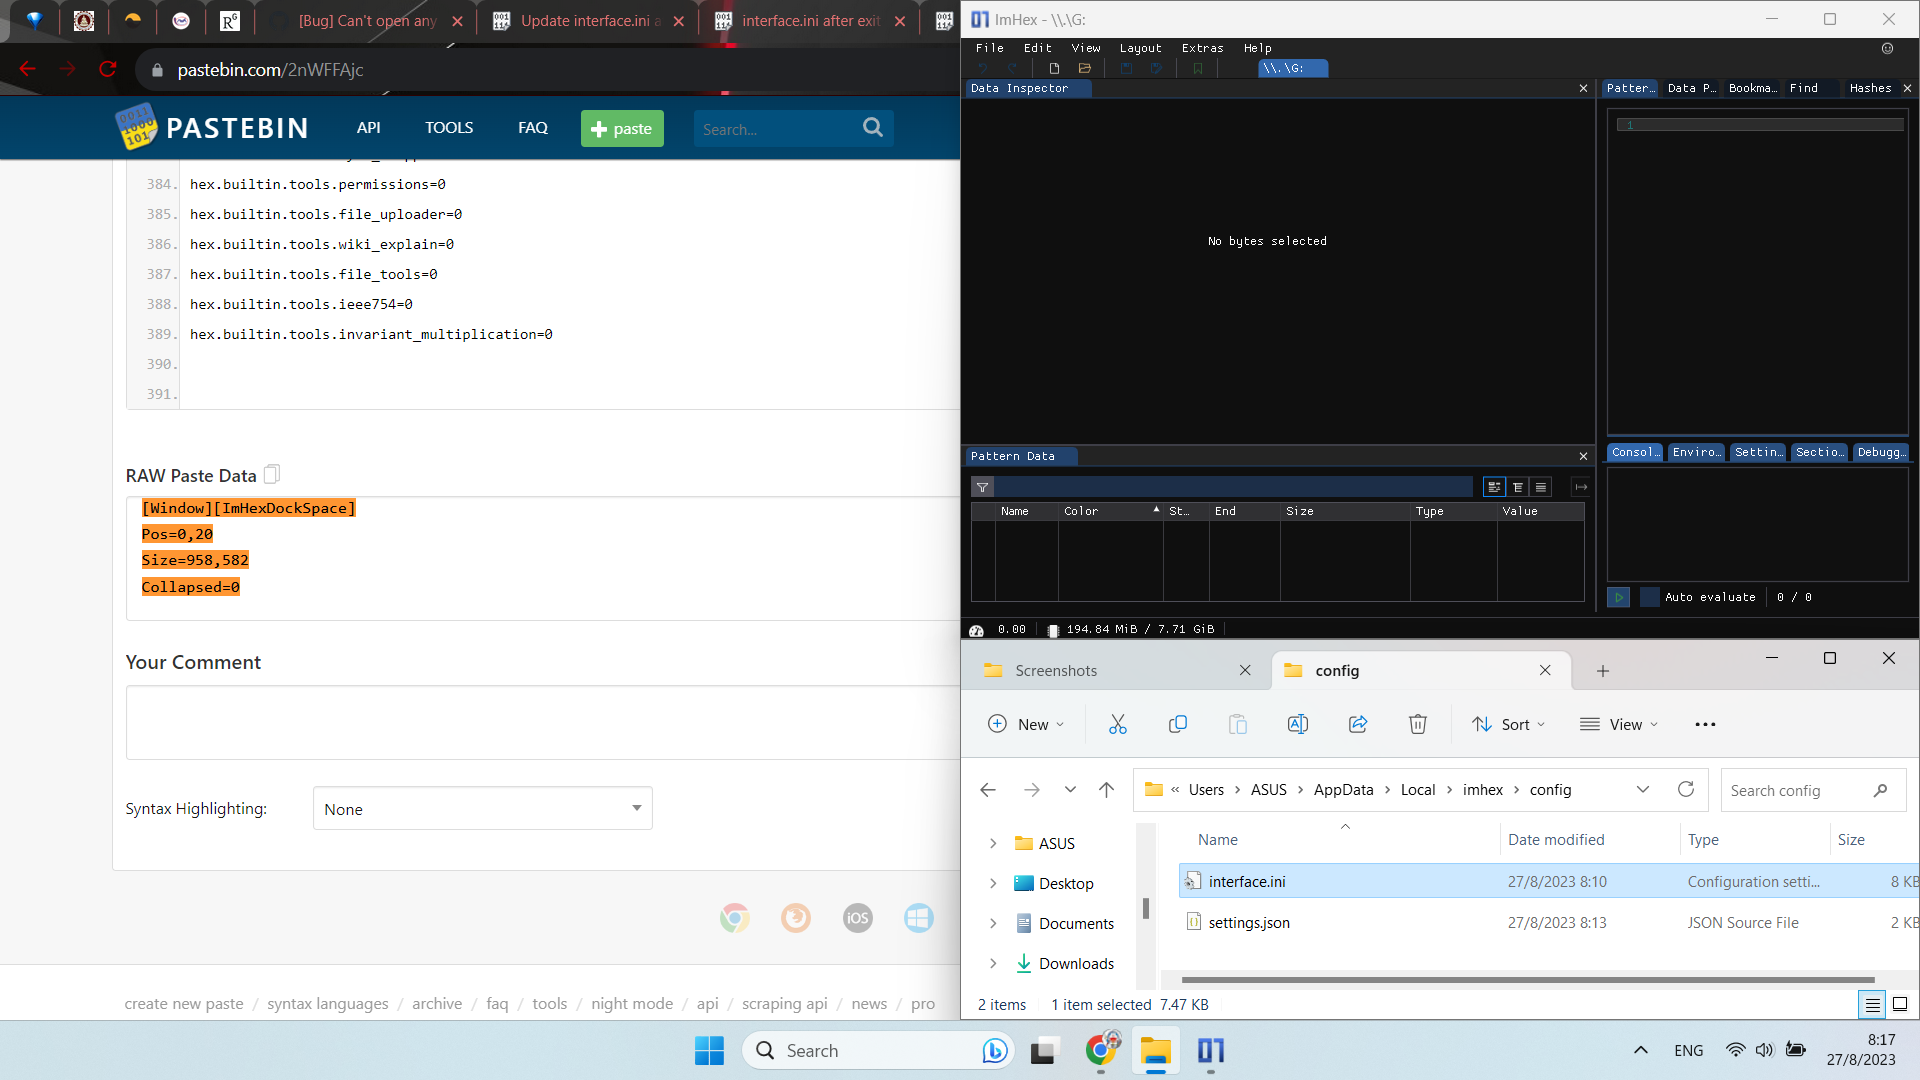Delete the selected file using the trash icon
This screenshot has width=1920, height=1080.
(1417, 724)
